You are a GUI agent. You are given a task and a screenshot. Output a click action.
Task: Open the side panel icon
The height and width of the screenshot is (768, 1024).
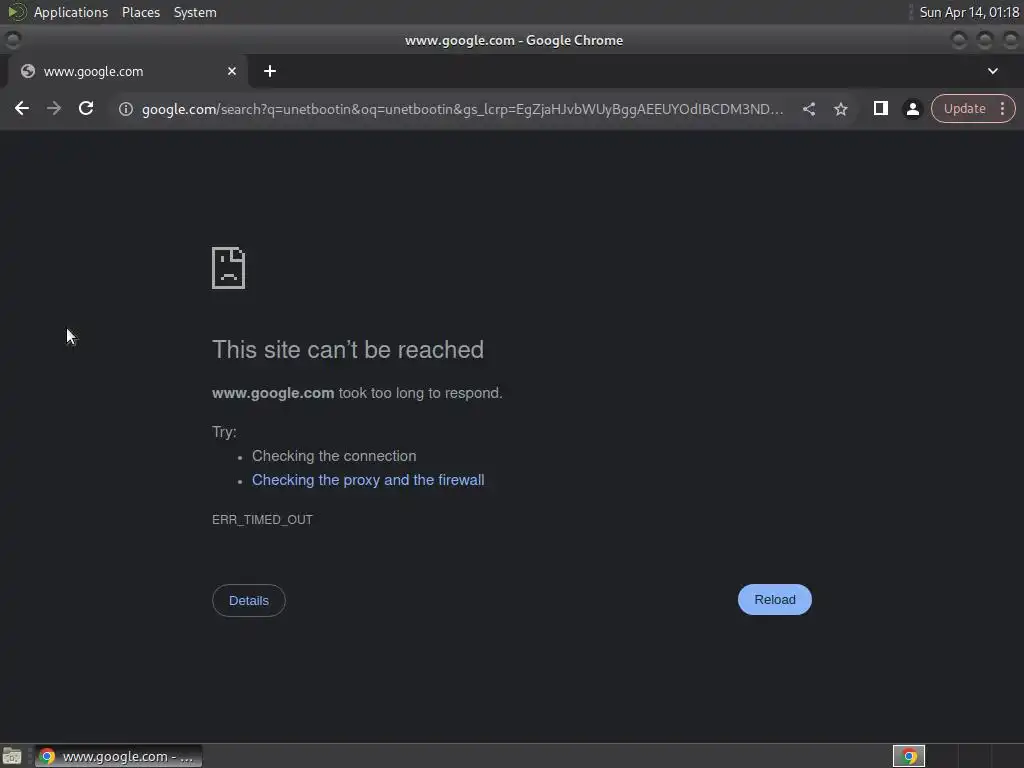coord(880,108)
